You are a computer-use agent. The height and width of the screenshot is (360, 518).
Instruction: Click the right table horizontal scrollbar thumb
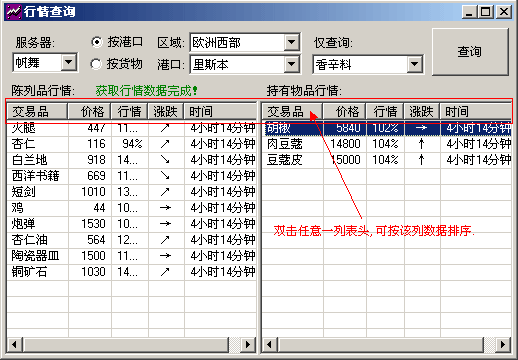[381, 345]
